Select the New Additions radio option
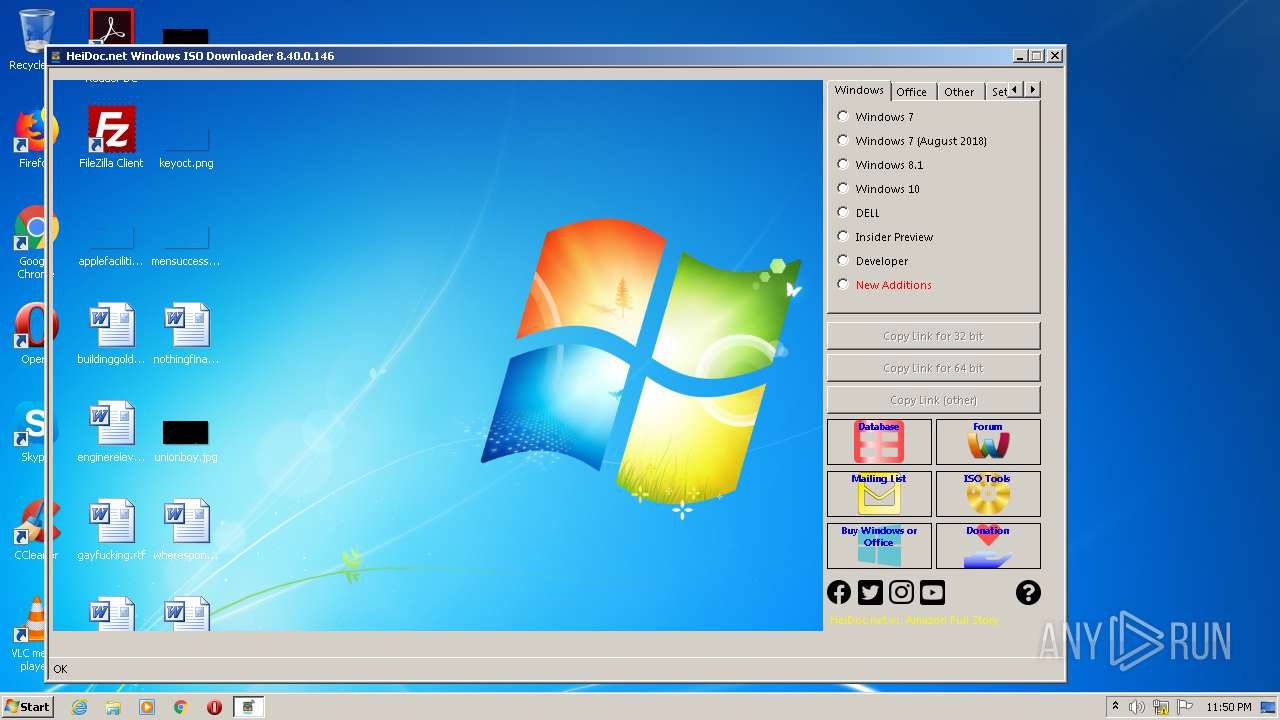1280x720 pixels. point(843,285)
